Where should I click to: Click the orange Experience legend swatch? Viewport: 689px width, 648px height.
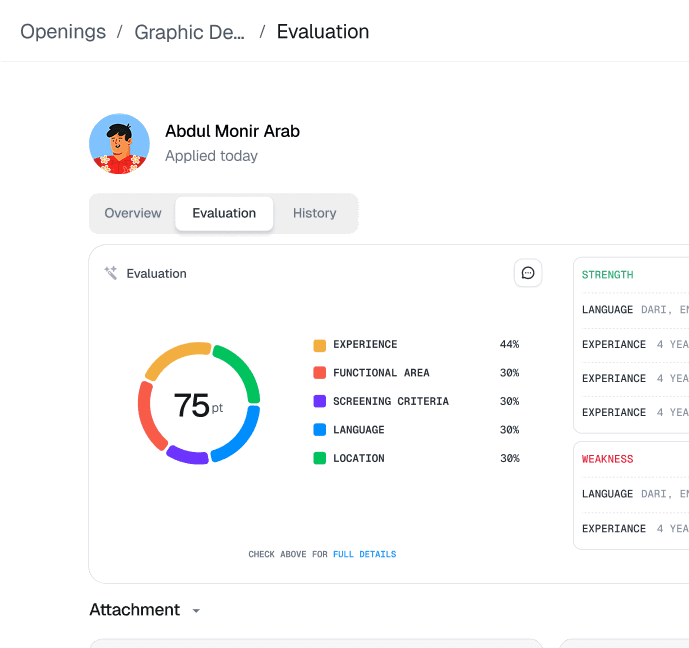(x=319, y=345)
